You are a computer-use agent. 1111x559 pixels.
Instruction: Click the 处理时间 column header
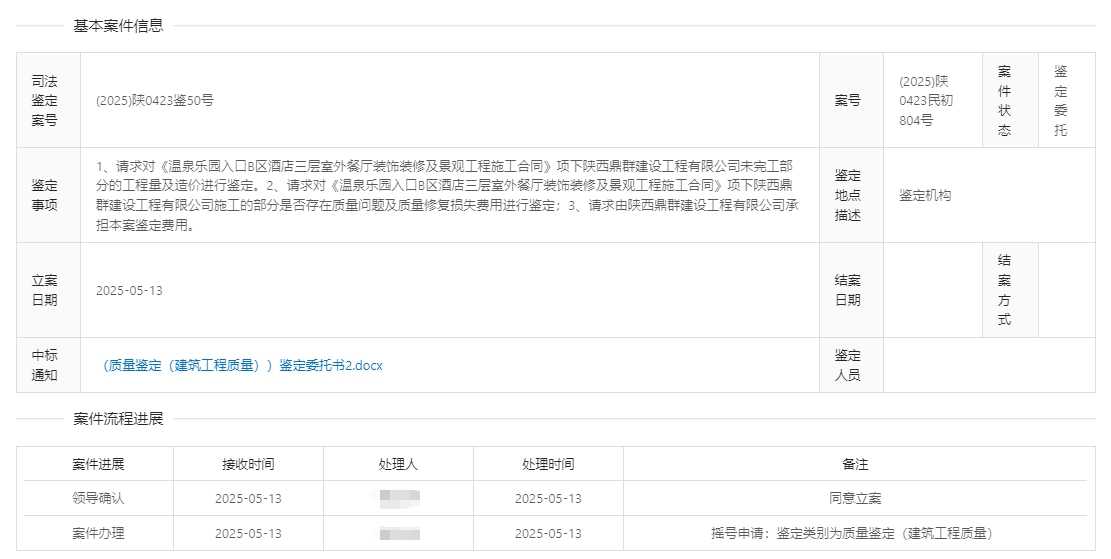tap(548, 465)
